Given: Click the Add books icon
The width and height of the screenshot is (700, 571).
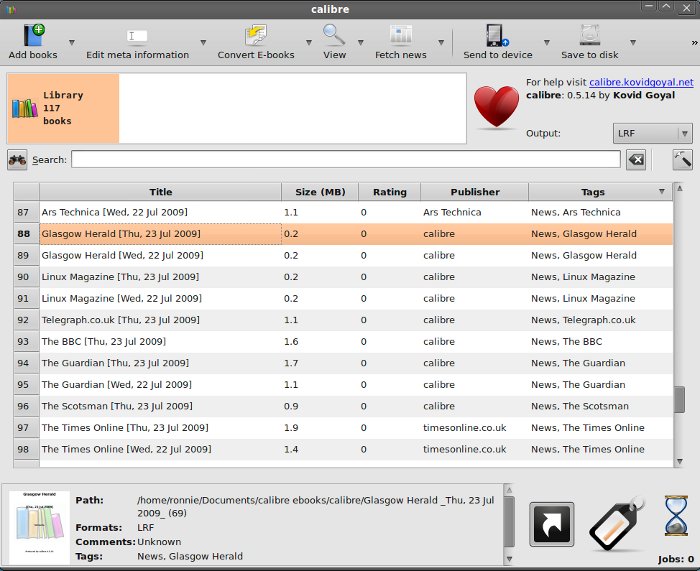Looking at the screenshot, I should point(34,35).
